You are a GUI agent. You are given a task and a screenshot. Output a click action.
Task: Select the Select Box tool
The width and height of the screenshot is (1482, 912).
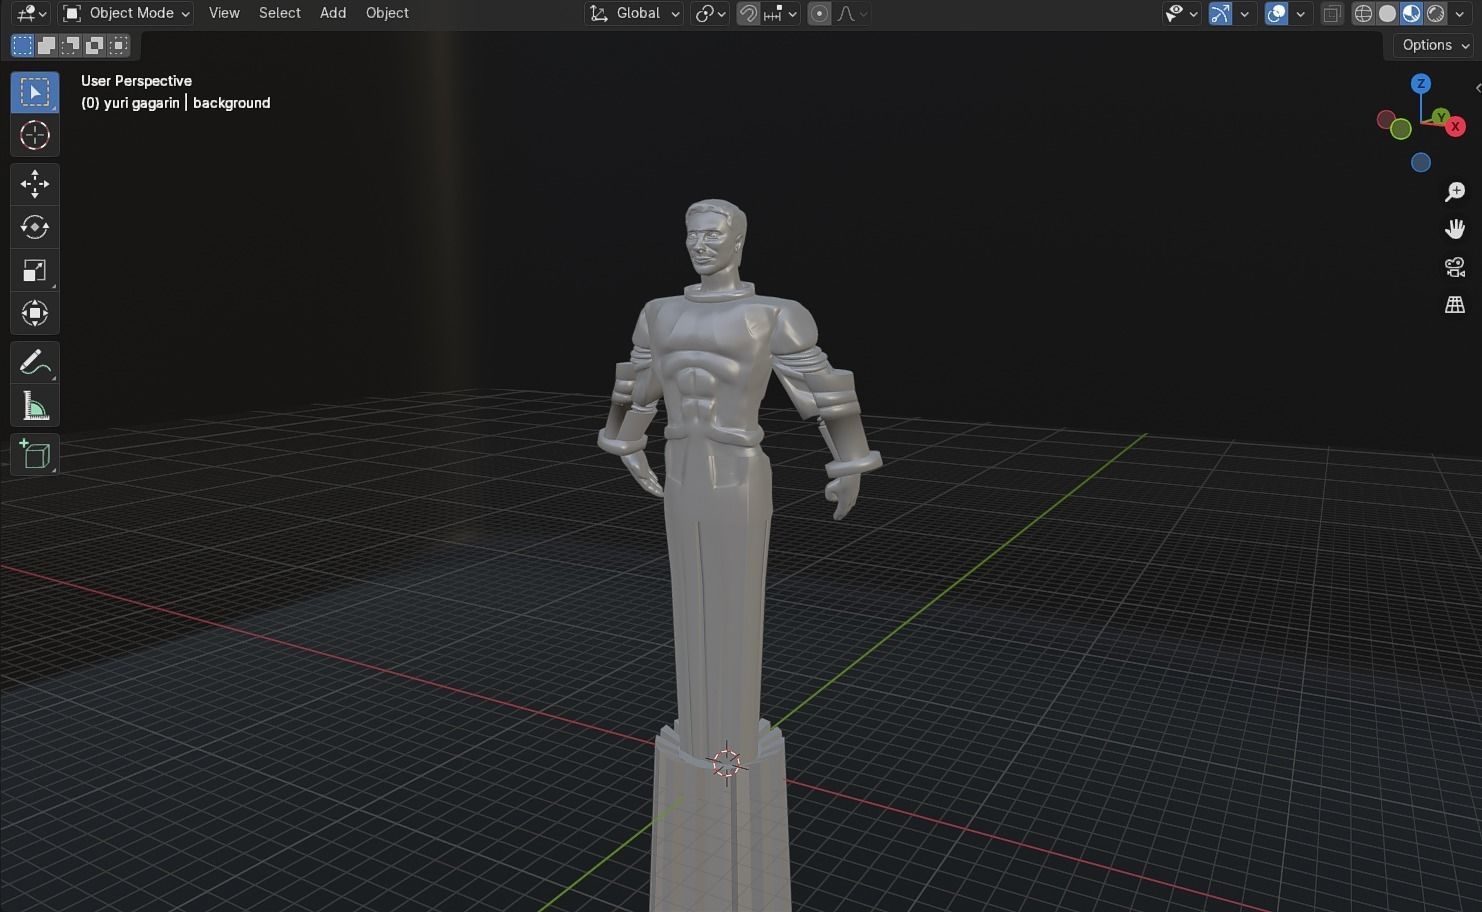(x=35, y=92)
